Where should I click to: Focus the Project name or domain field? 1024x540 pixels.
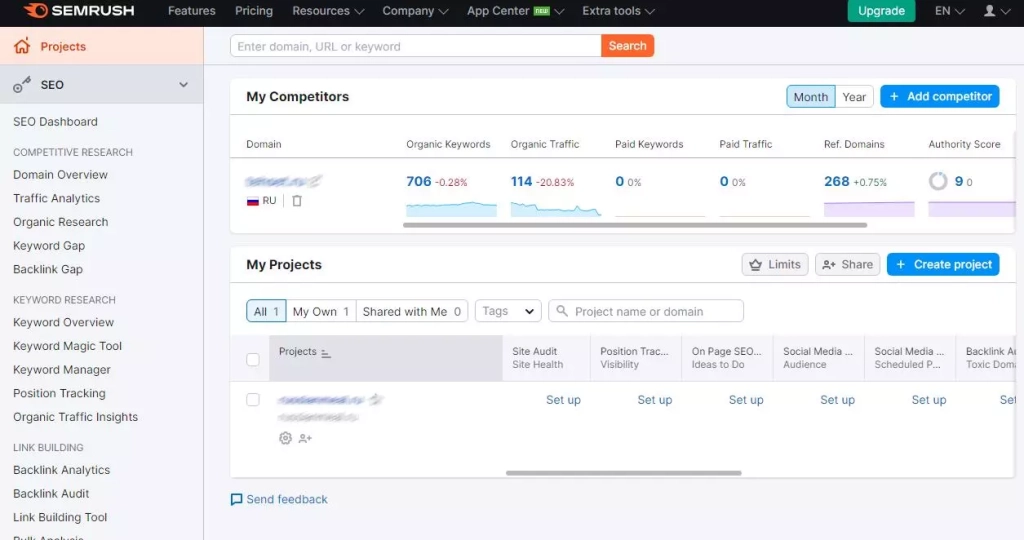[646, 311]
